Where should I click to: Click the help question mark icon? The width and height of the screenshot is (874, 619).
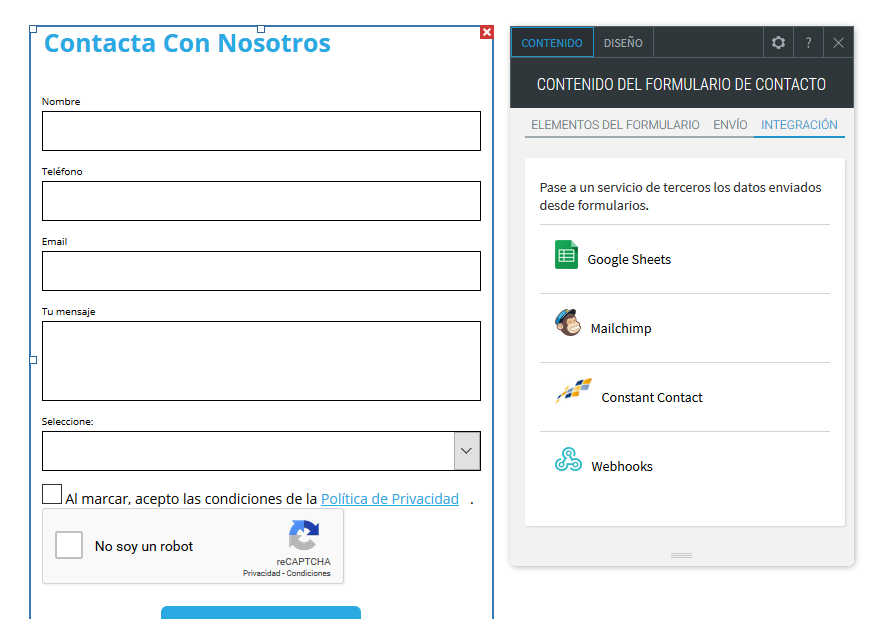click(808, 43)
